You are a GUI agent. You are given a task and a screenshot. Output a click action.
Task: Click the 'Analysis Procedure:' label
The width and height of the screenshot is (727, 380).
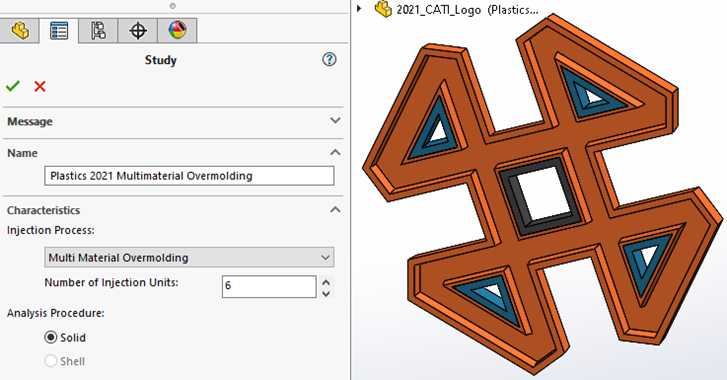[x=56, y=313]
